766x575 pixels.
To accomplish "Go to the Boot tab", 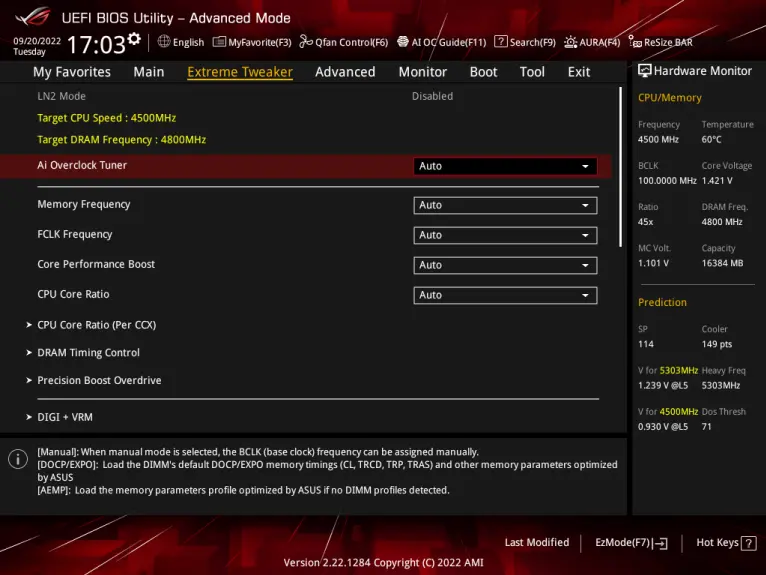I will 483,72.
